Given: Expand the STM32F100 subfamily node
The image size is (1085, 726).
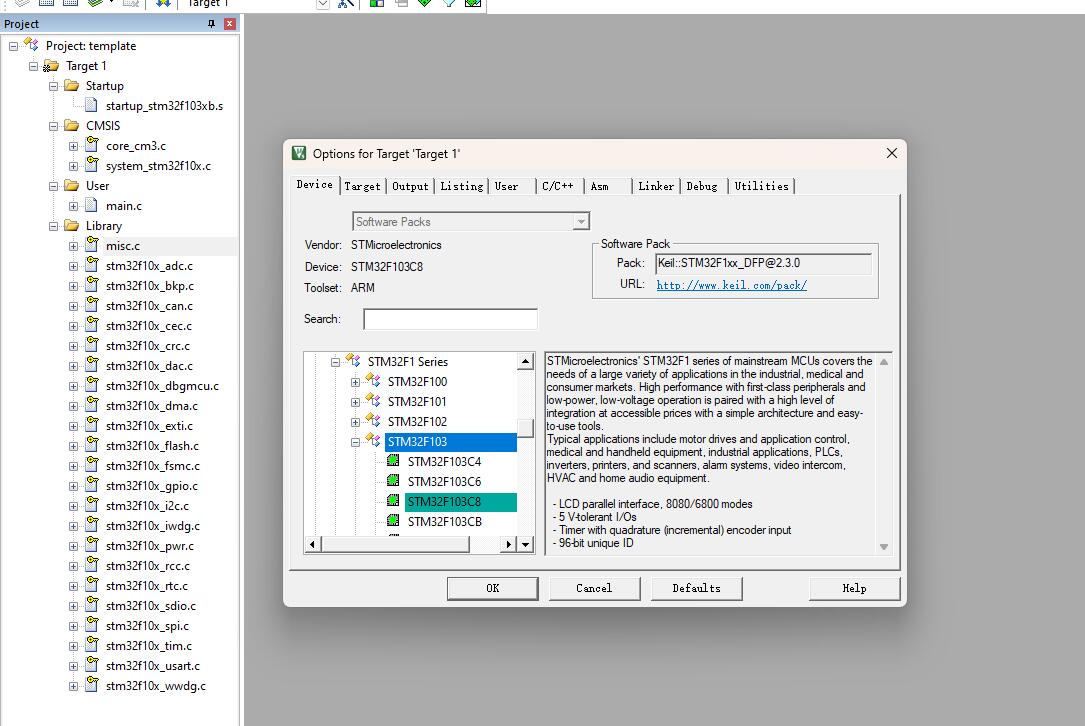Looking at the screenshot, I should point(355,382).
